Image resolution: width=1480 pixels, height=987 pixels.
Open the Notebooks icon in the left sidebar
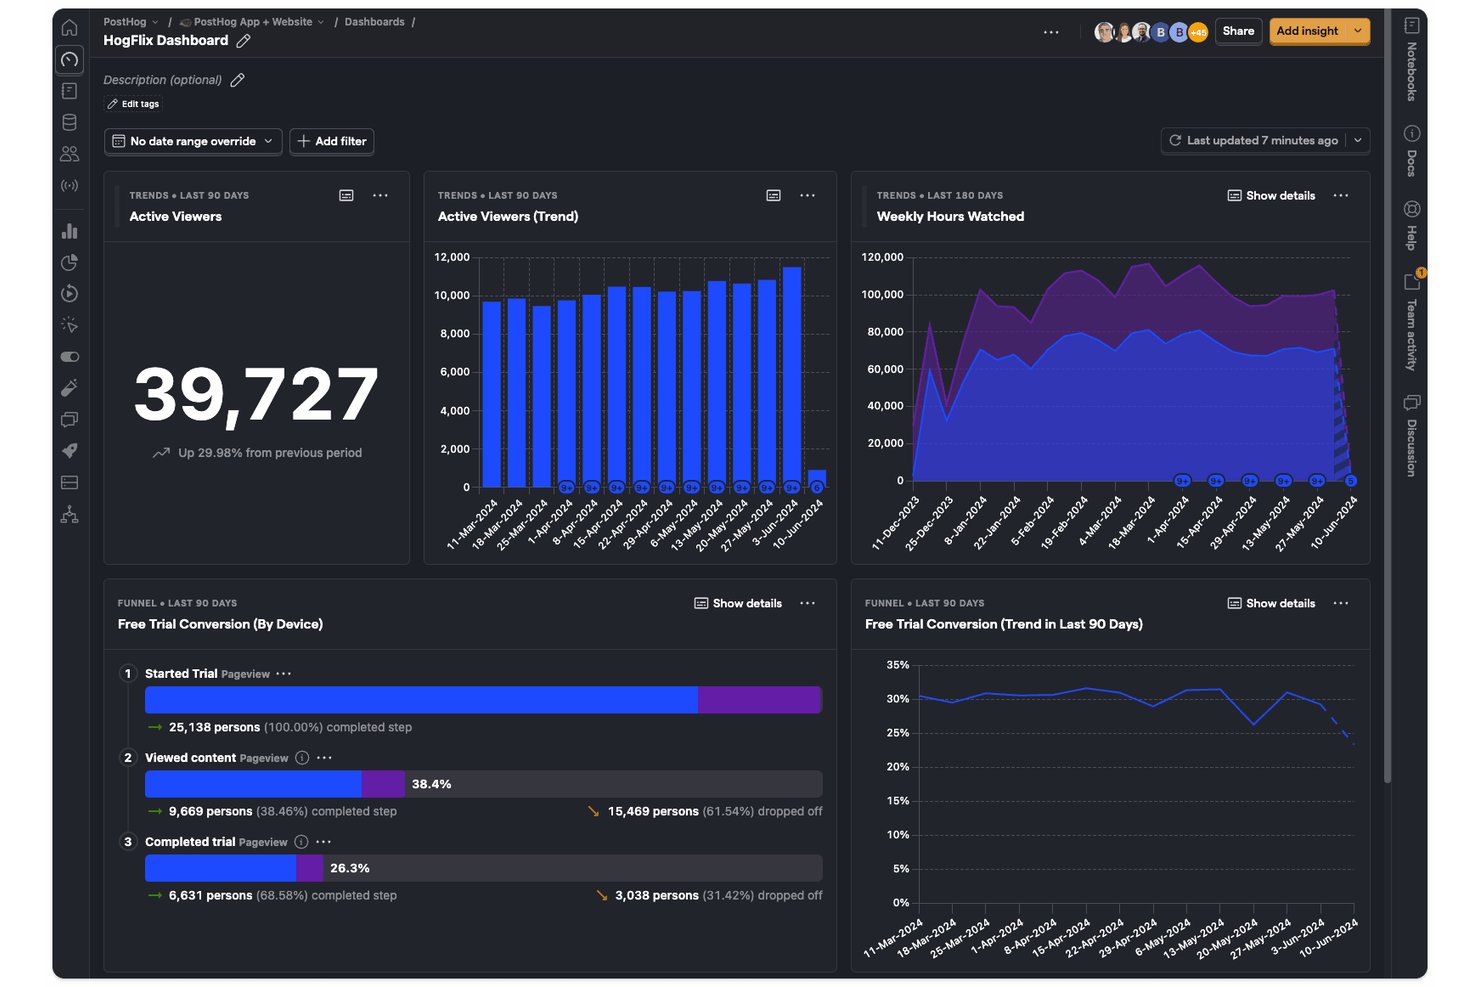coord(69,91)
